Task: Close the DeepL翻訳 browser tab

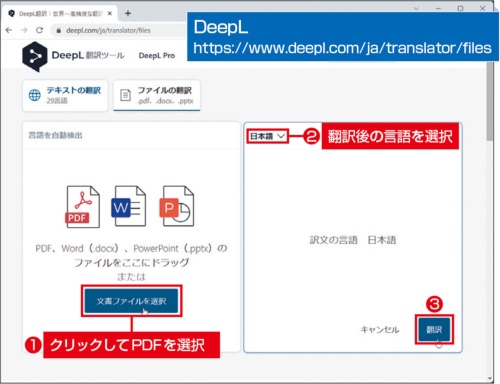Action: (x=110, y=14)
